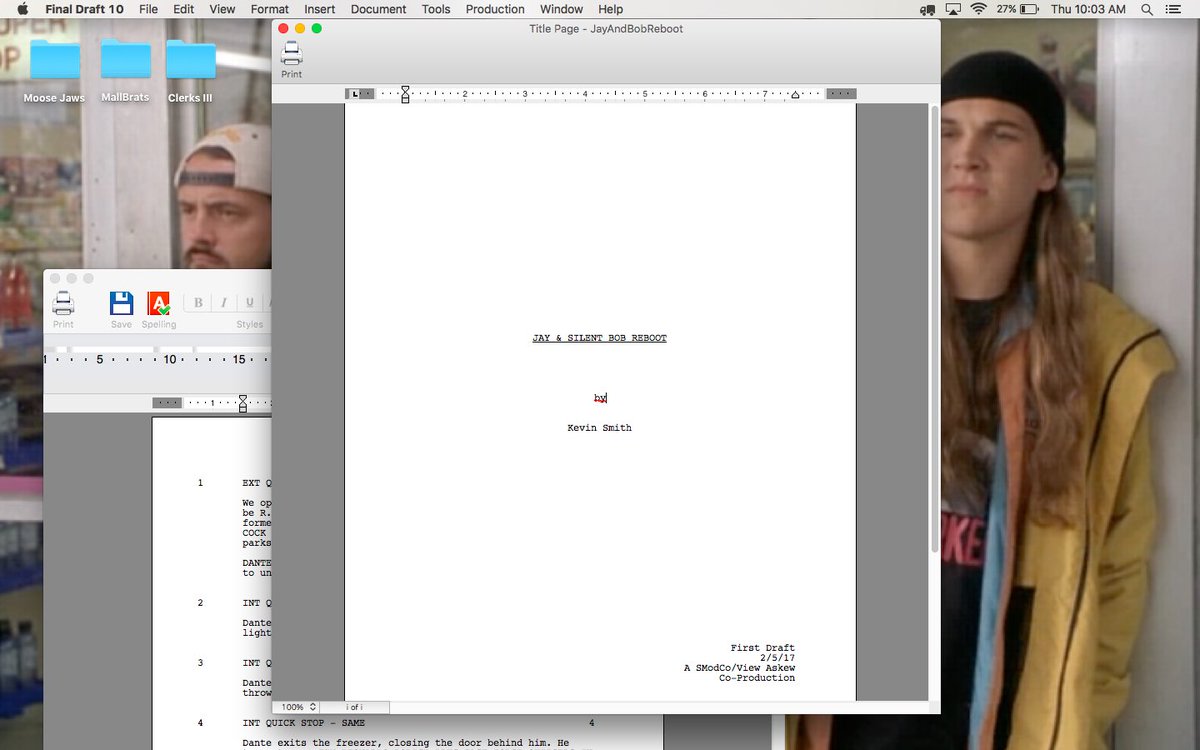Toggle Underline style in background window

250,303
